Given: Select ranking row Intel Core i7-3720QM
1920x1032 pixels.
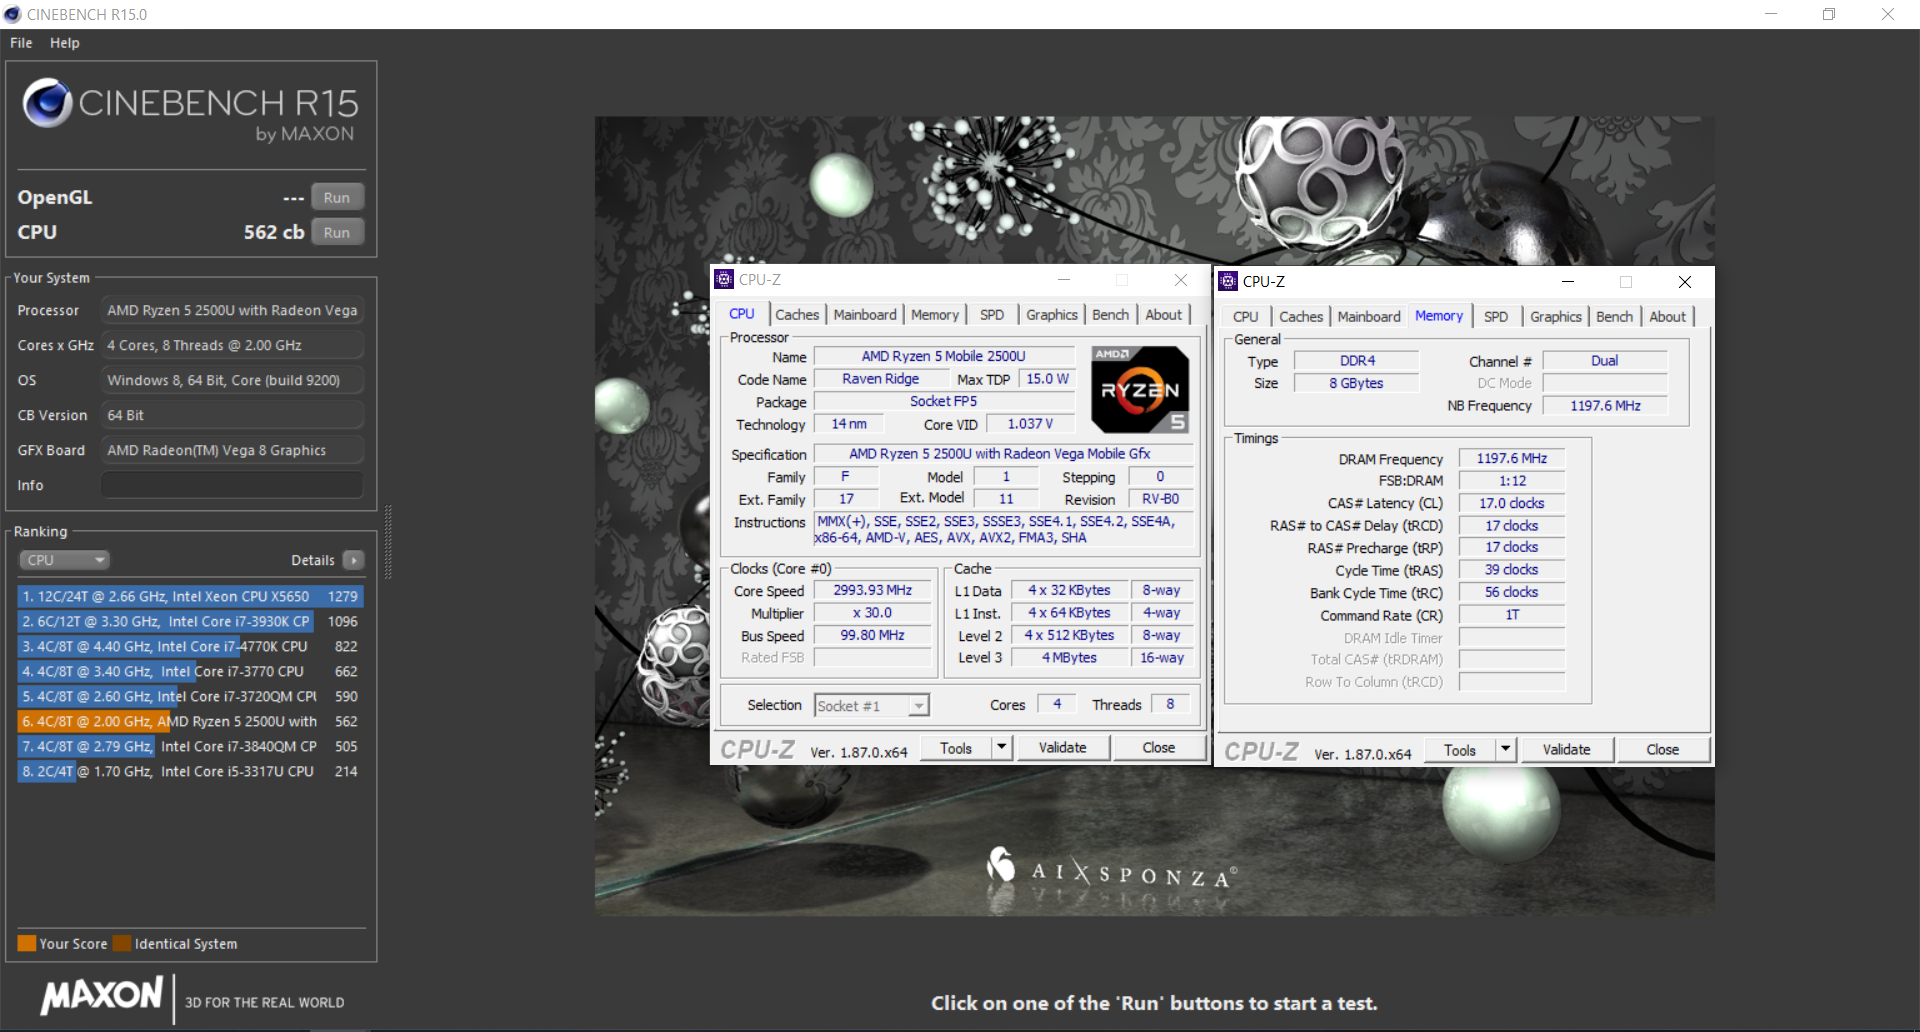Looking at the screenshot, I should (x=190, y=696).
